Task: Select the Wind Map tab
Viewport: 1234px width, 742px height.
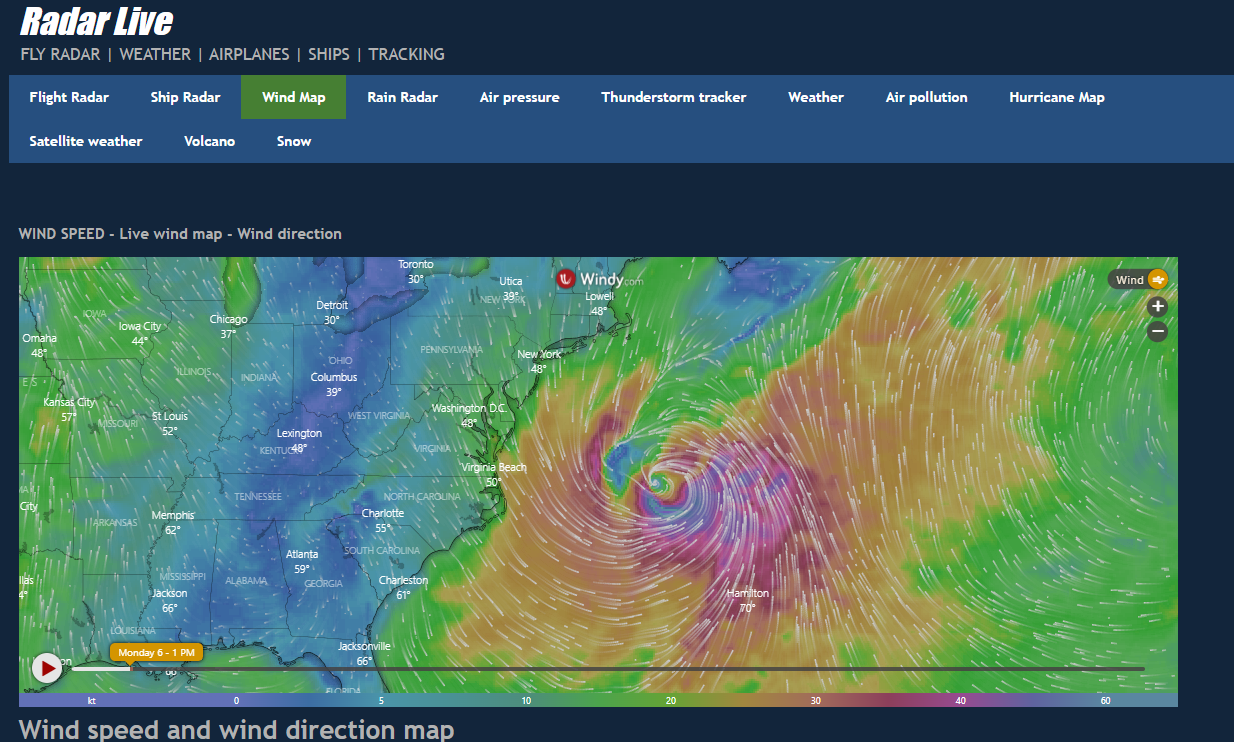Action: click(293, 97)
